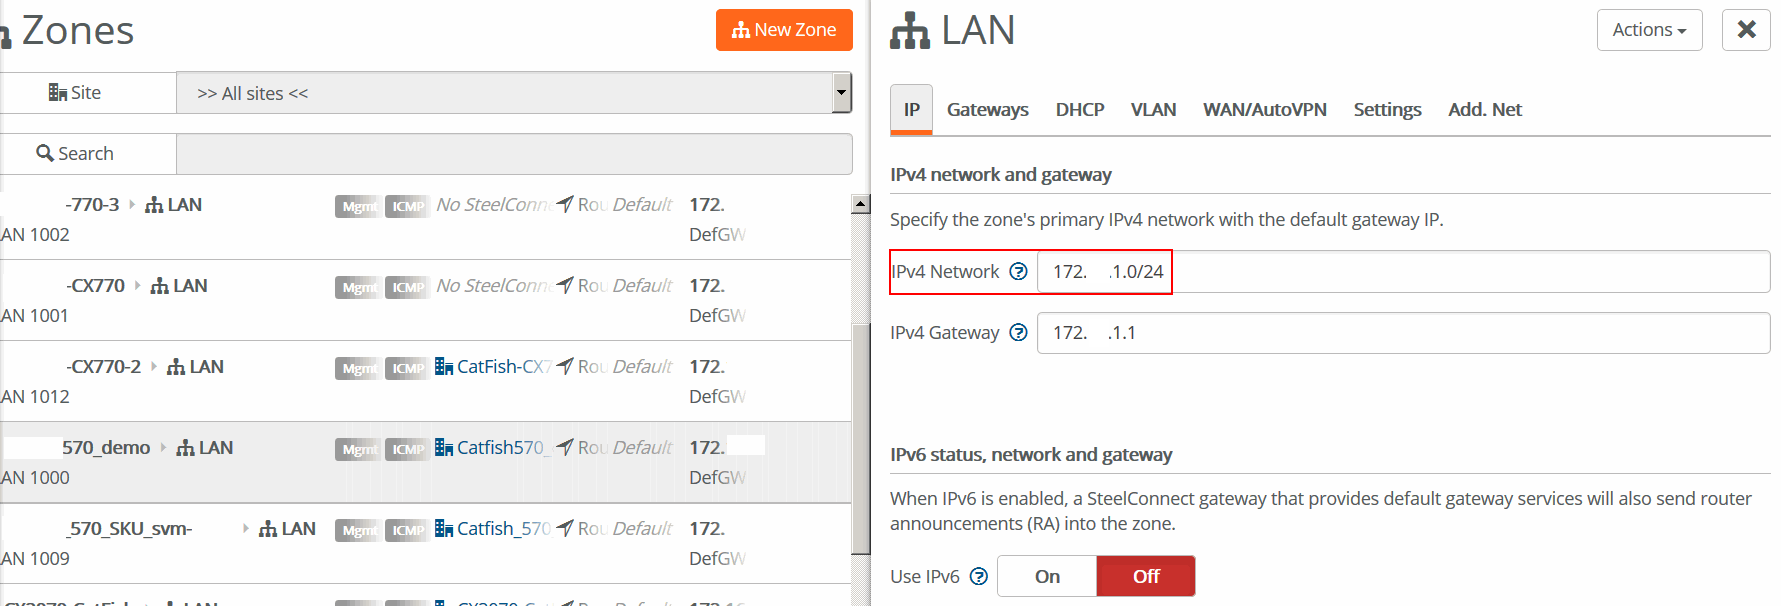
Task: Click the zones list scrollbar up arrow
Action: (x=861, y=203)
